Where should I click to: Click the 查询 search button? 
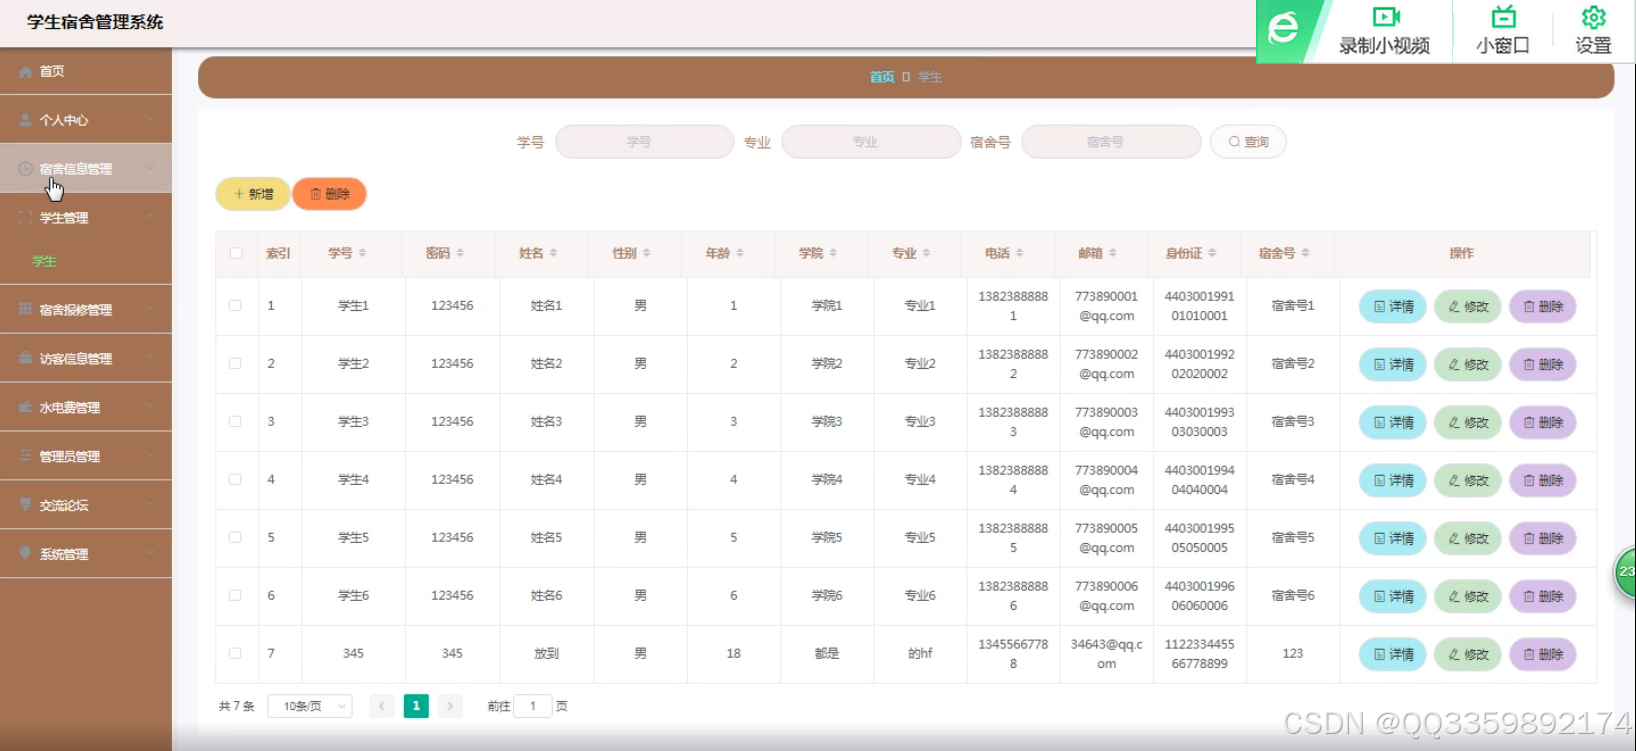[1248, 142]
